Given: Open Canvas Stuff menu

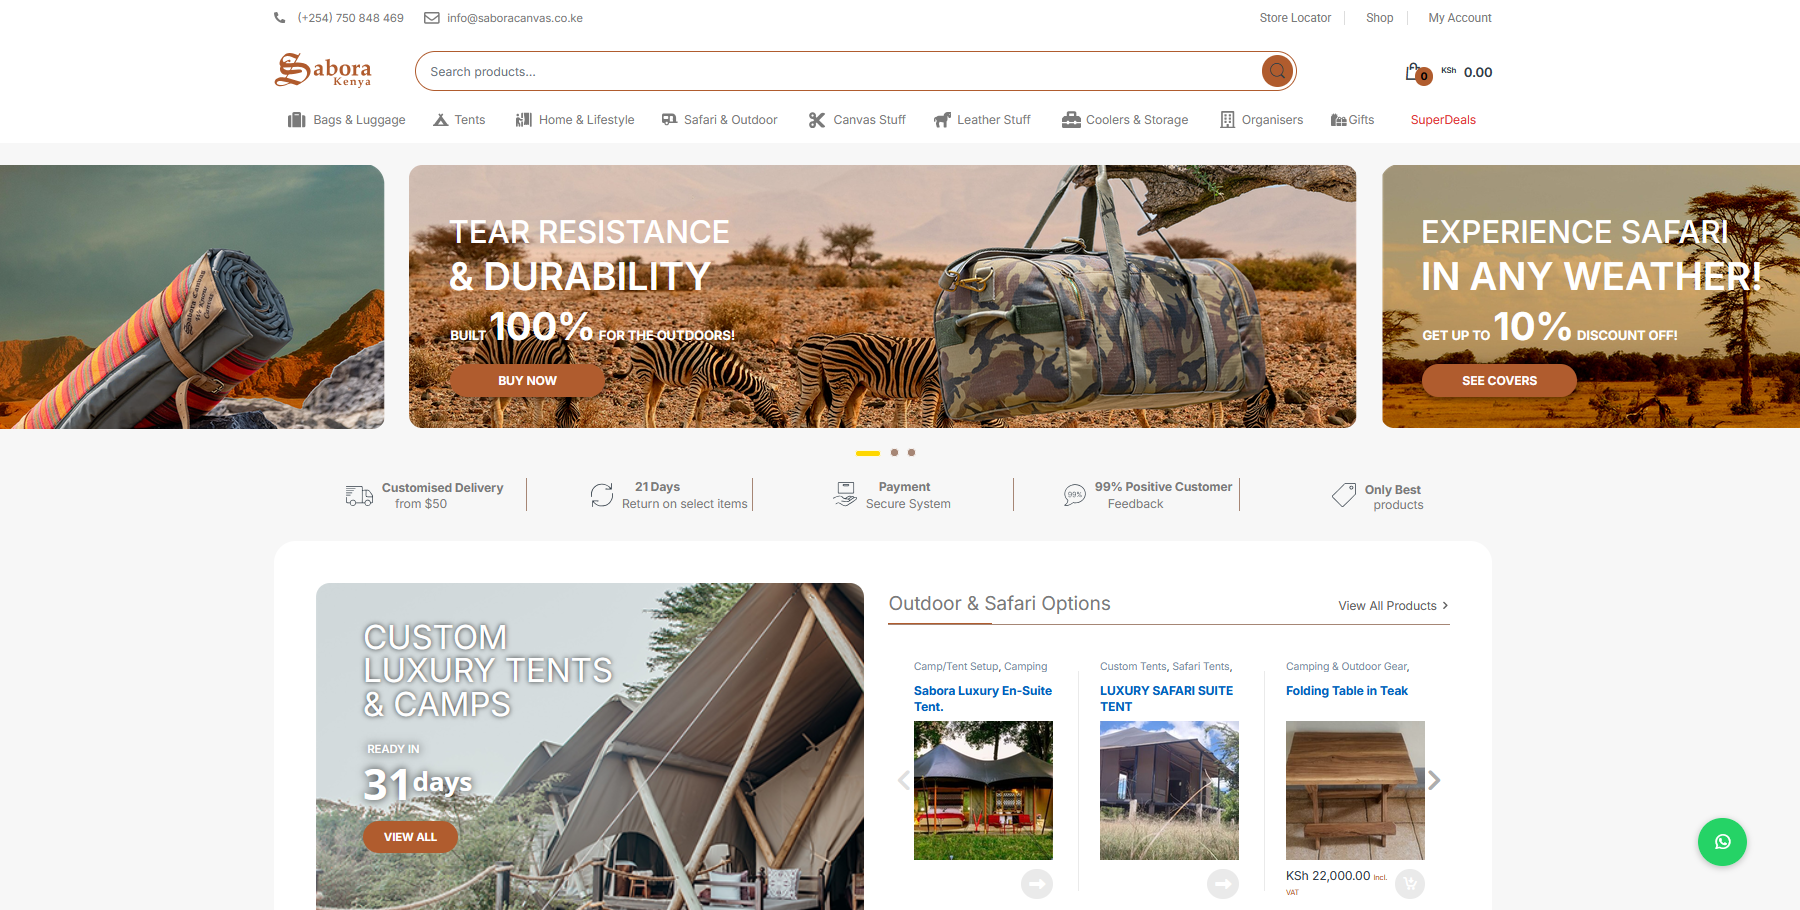Looking at the screenshot, I should pos(857,120).
